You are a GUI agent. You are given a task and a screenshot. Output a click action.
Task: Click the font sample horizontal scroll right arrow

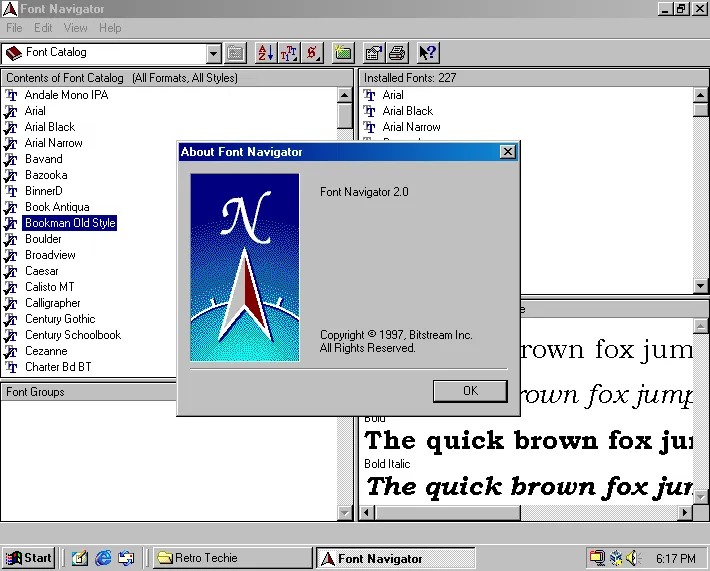point(685,513)
